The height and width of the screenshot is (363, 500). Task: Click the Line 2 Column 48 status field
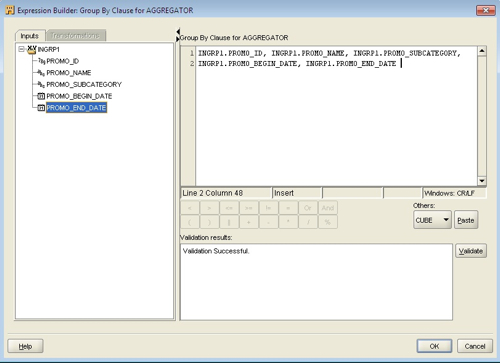[226, 193]
